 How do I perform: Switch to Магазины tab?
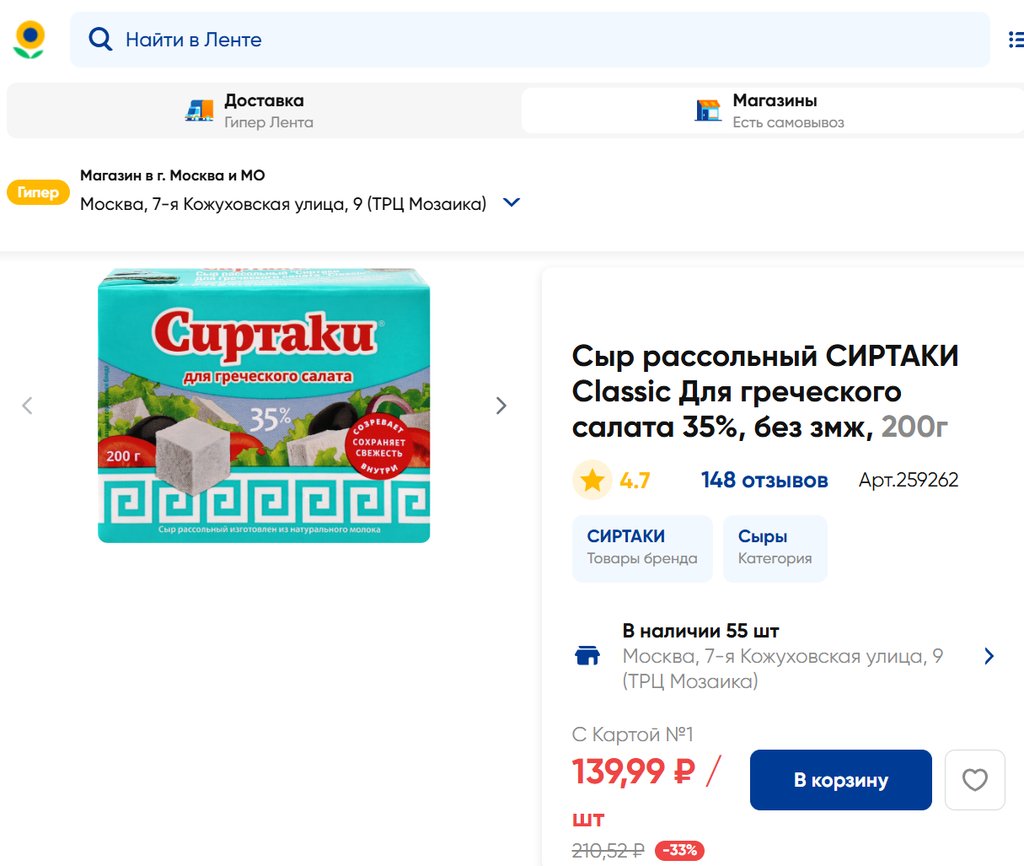pyautogui.click(x=770, y=110)
